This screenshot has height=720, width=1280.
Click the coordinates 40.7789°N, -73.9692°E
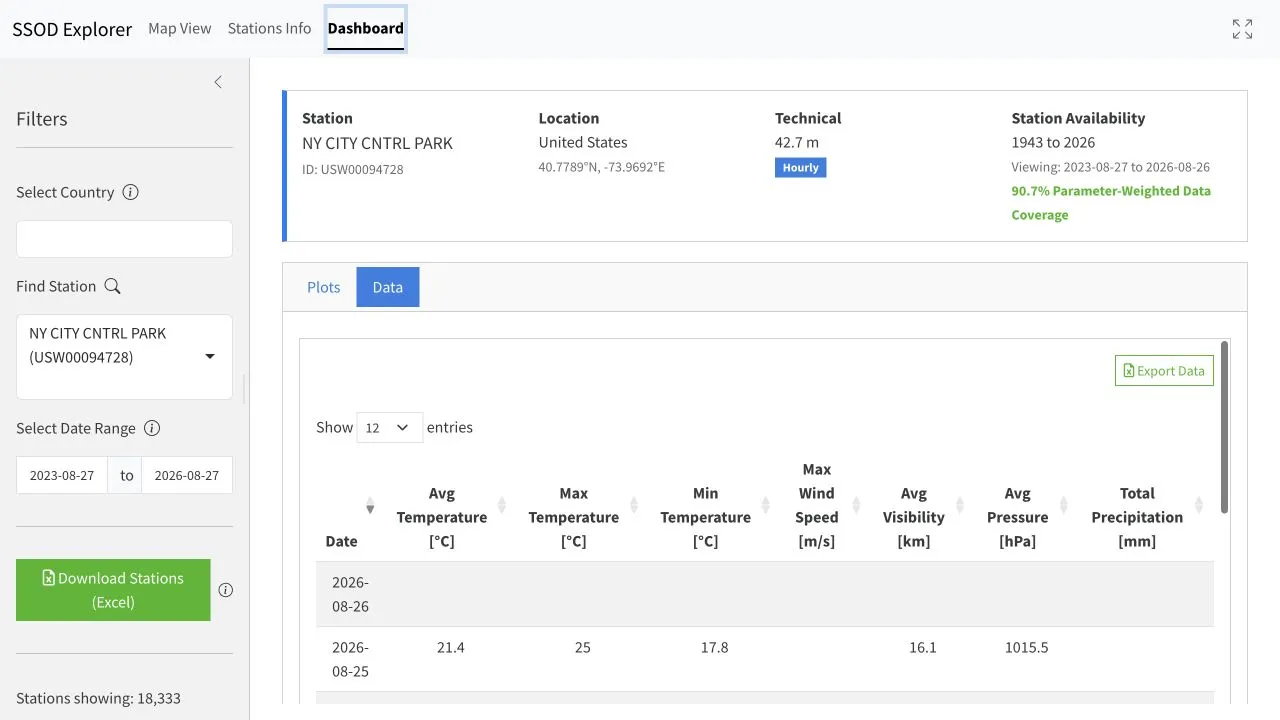602,167
